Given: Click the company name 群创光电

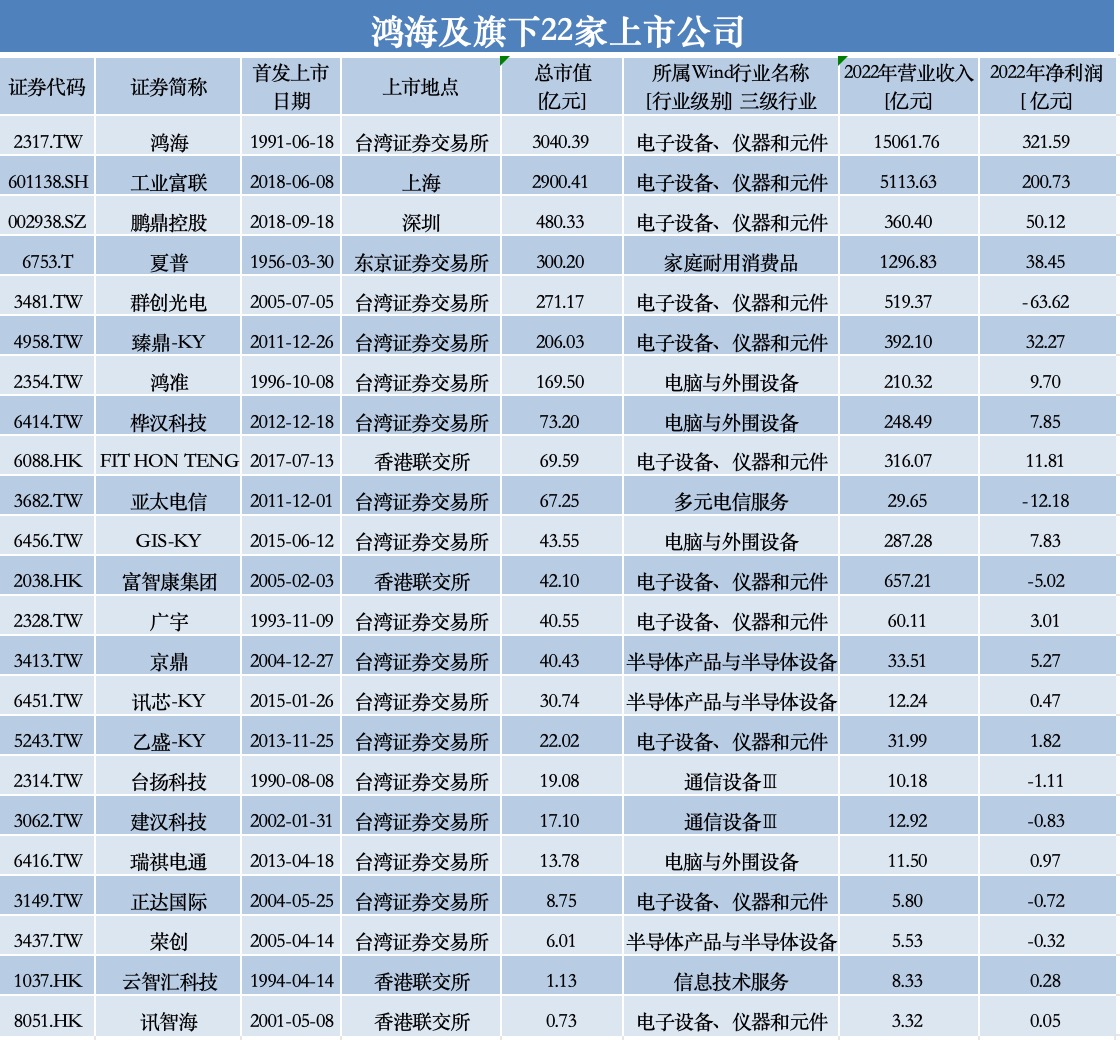Looking at the screenshot, I should (169, 303).
